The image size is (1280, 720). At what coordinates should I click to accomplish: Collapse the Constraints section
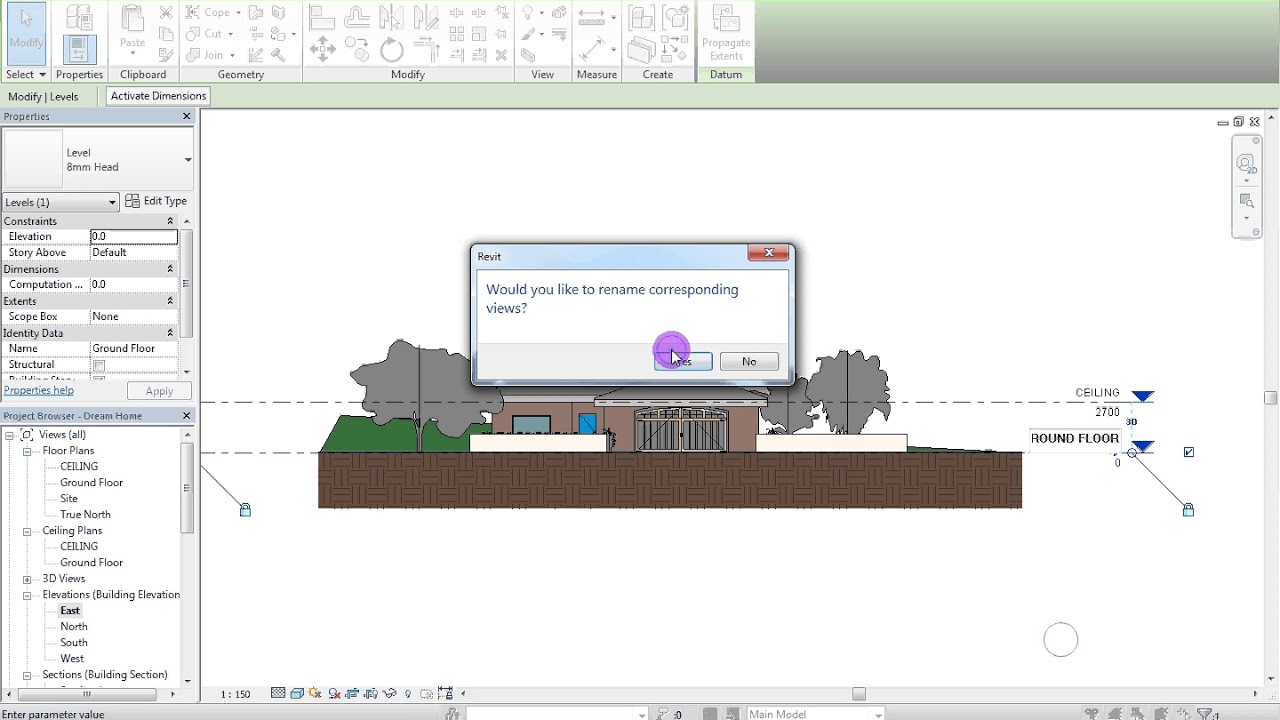[170, 221]
